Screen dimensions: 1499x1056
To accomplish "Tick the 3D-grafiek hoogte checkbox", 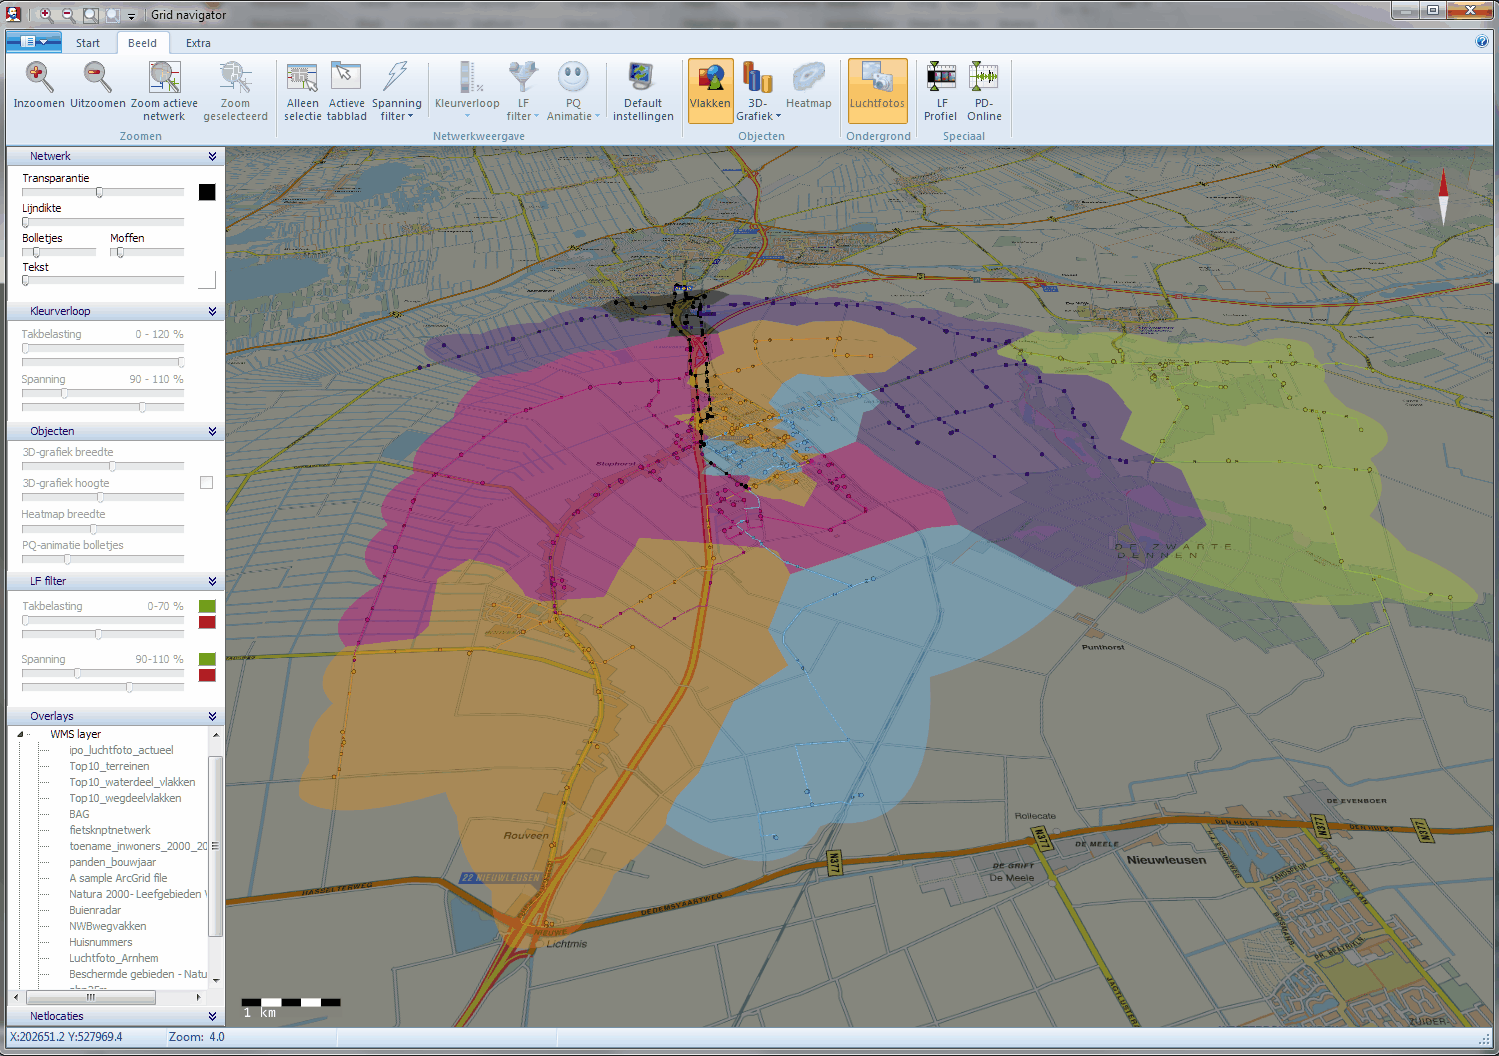I will pyautogui.click(x=207, y=483).
